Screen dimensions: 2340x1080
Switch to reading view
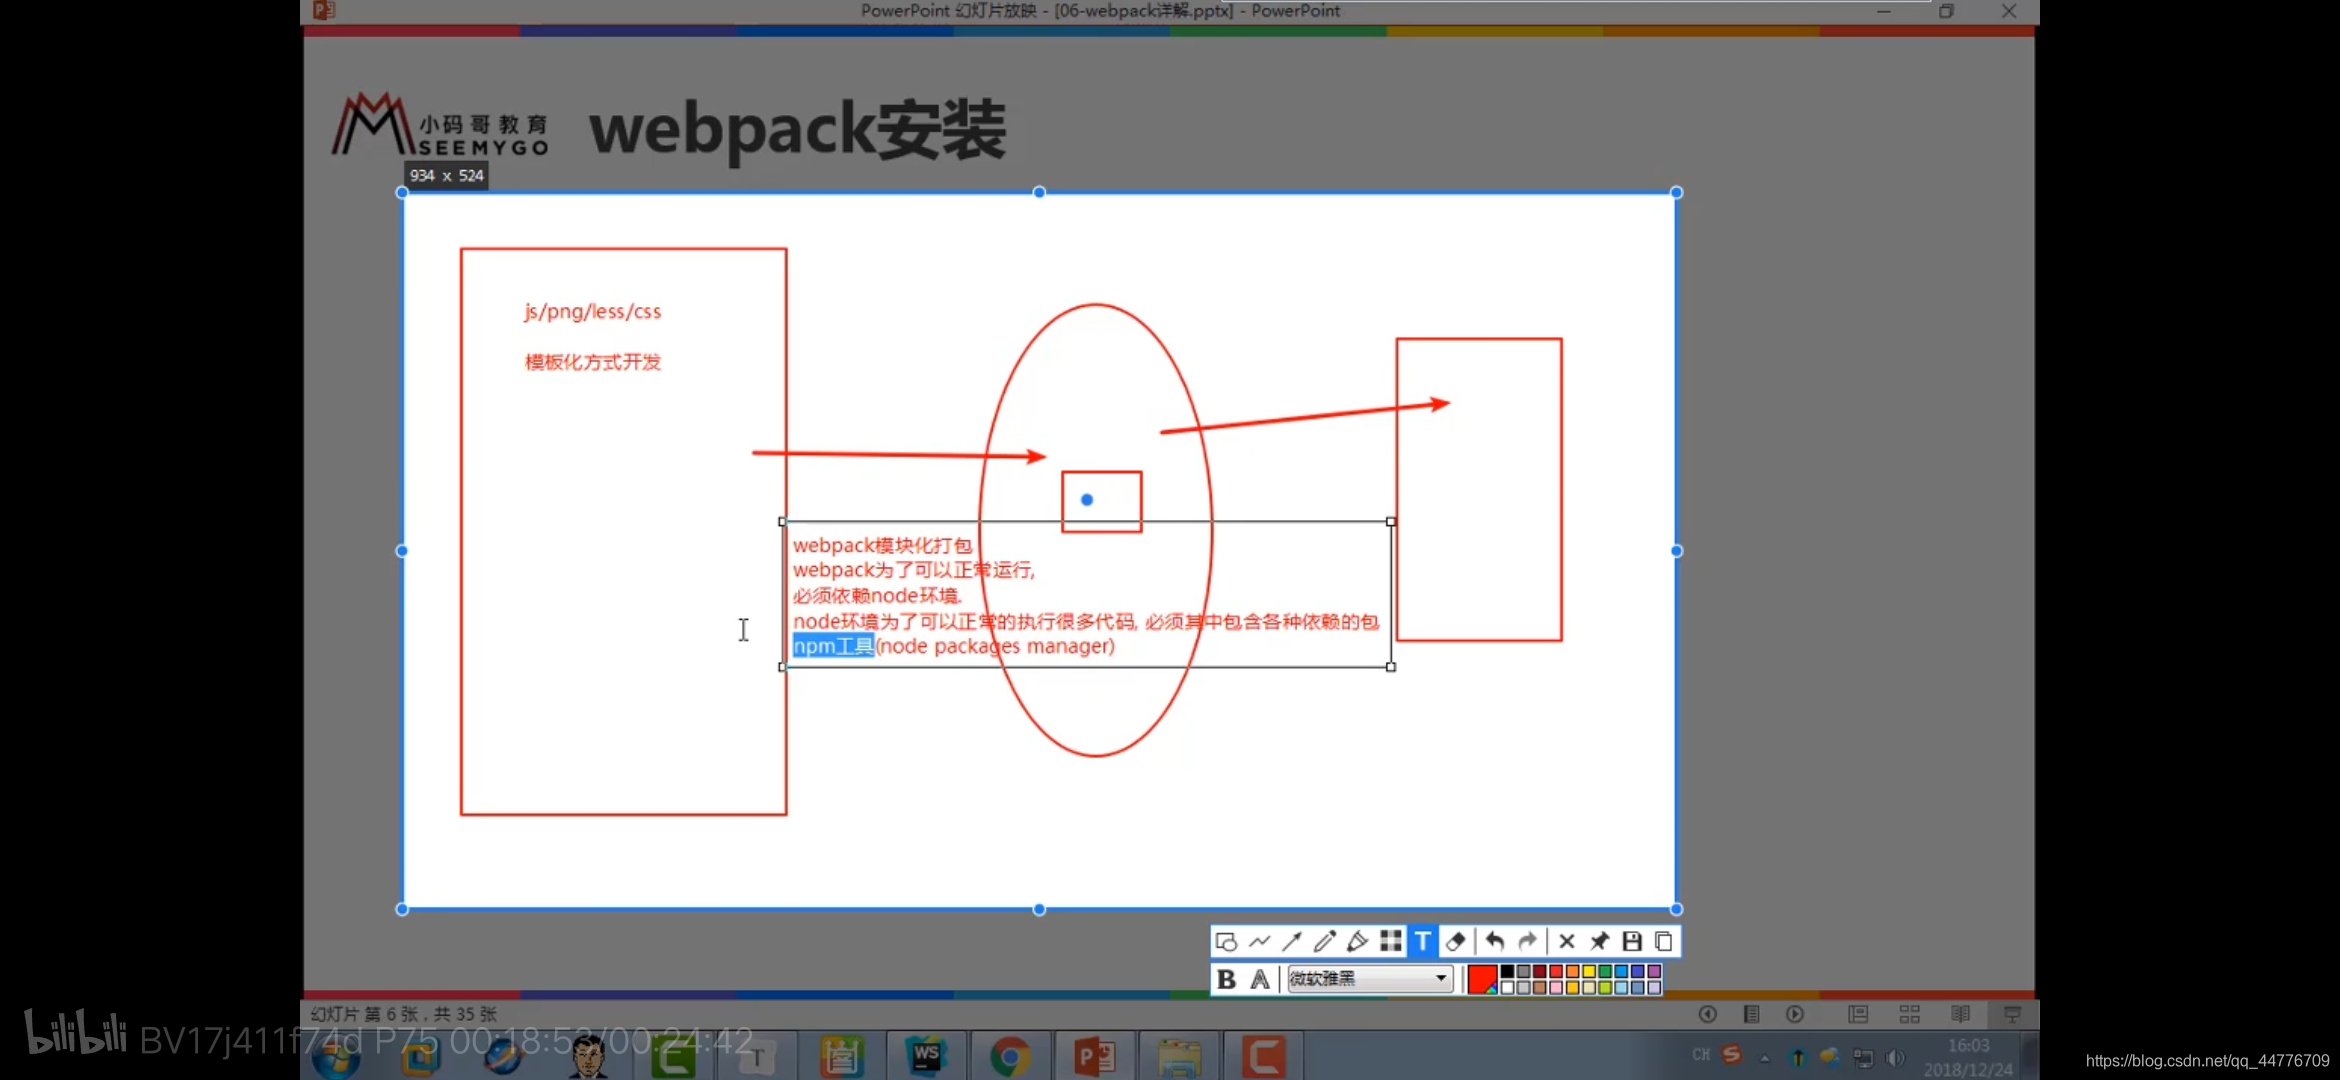click(1960, 1014)
